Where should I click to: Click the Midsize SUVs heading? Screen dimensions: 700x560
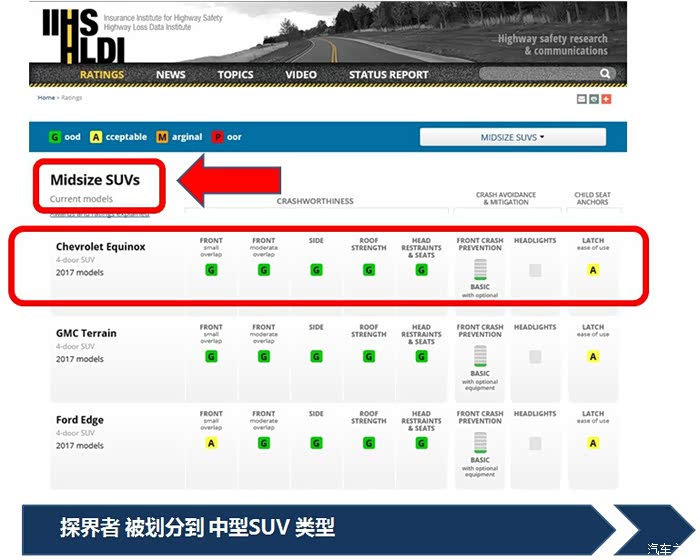[95, 180]
